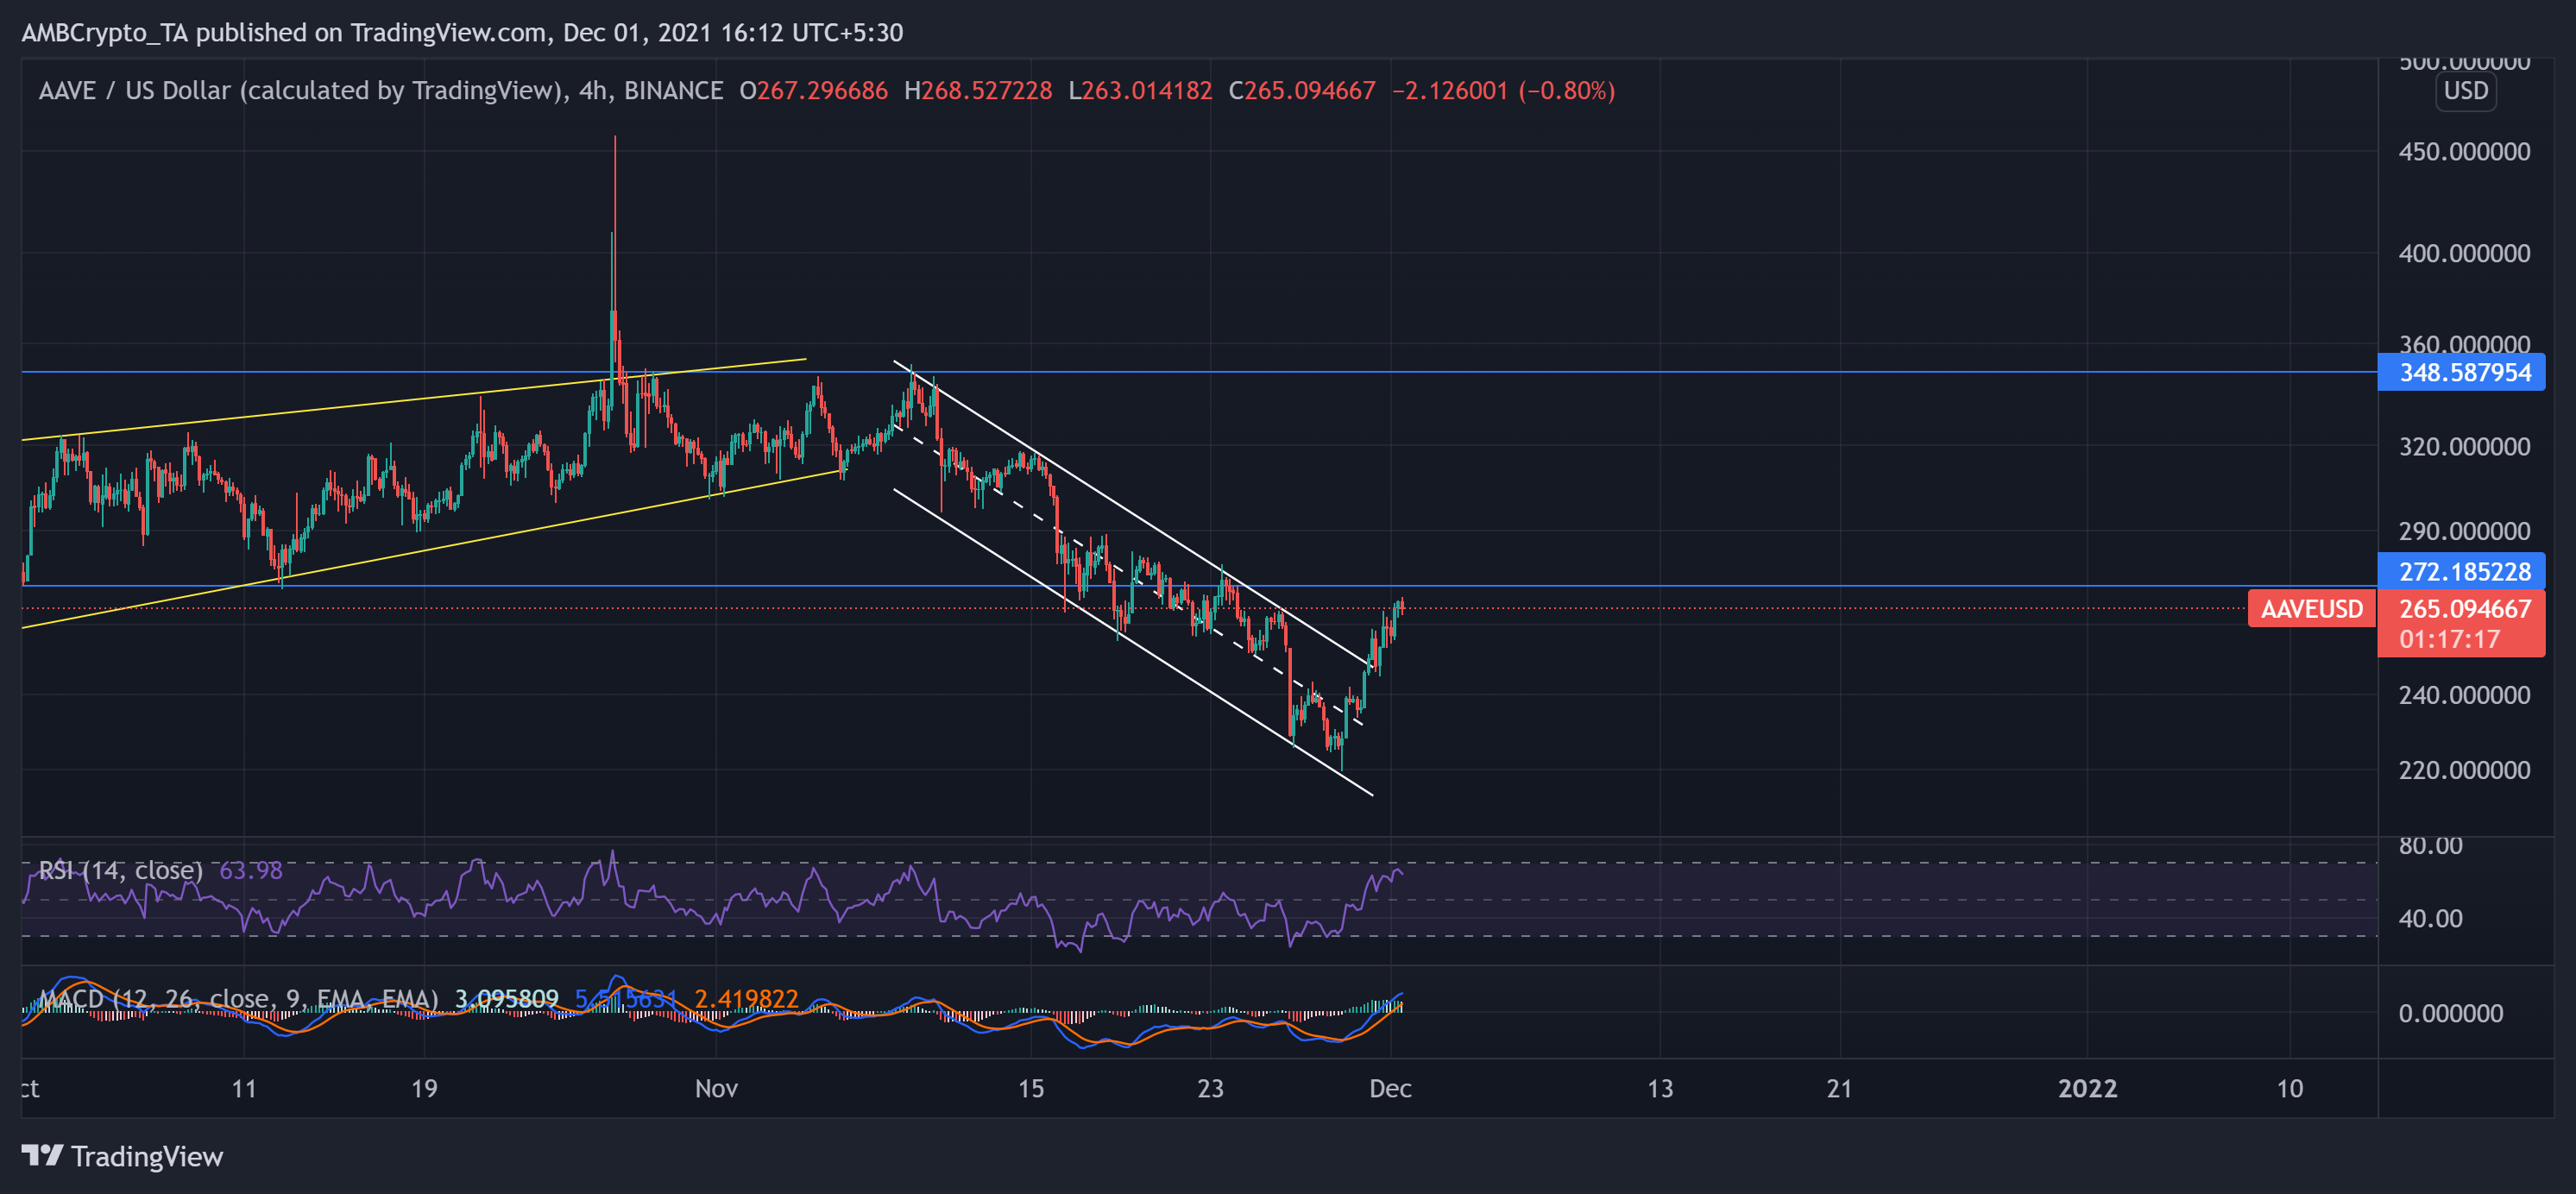The width and height of the screenshot is (2576, 1194).
Task: Click the AAVEUSD red symbol tag
Action: pos(2311,609)
